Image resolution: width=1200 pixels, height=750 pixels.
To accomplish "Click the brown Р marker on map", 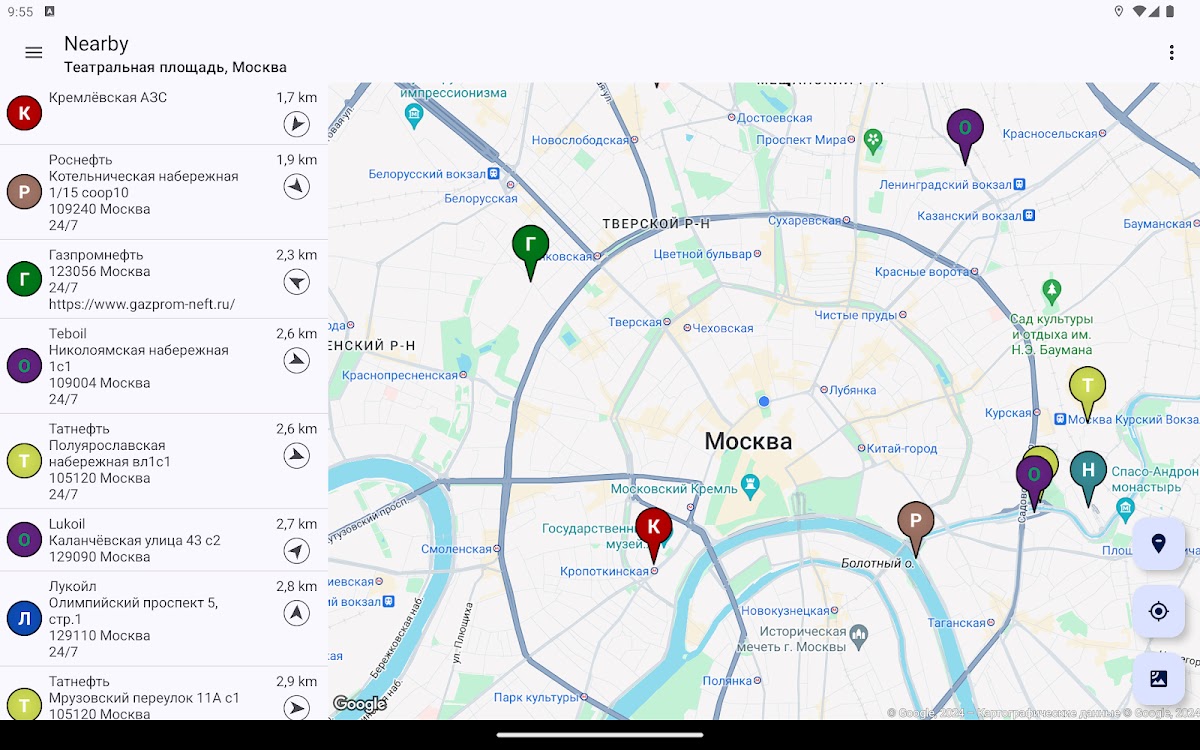I will 915,522.
